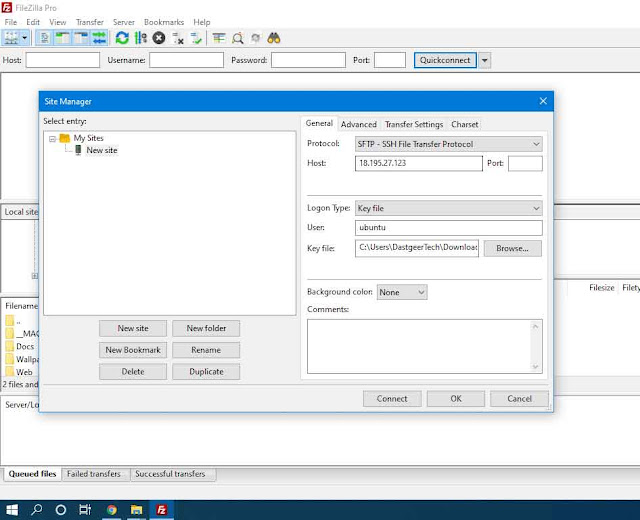Open the Protocol dropdown
Viewport: 640px width, 520px height.
click(449, 144)
